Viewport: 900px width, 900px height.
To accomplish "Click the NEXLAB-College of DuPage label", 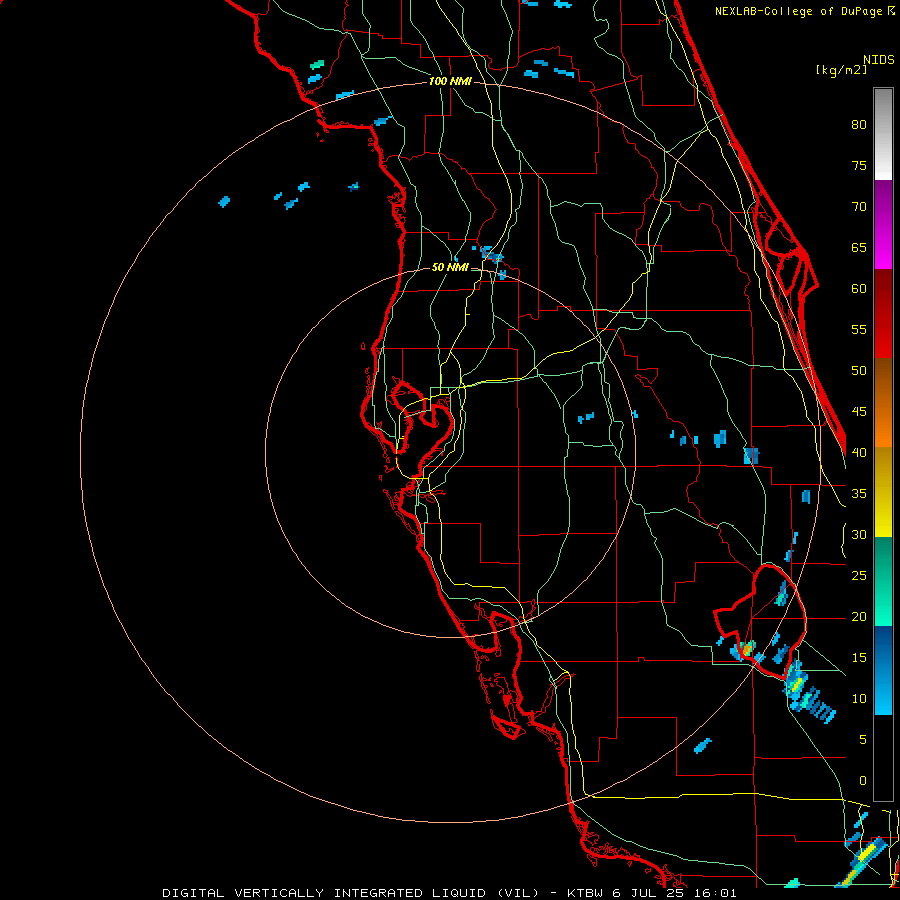I will (x=799, y=11).
